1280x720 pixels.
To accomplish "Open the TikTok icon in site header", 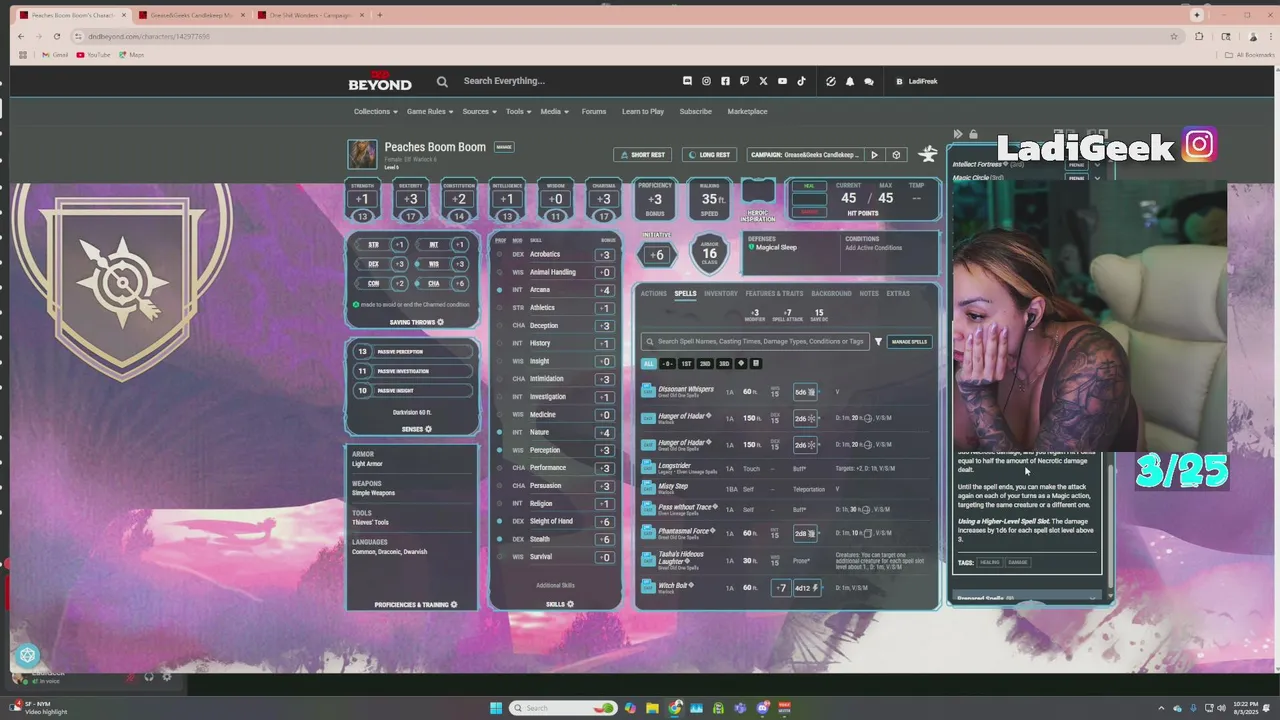I will point(801,81).
